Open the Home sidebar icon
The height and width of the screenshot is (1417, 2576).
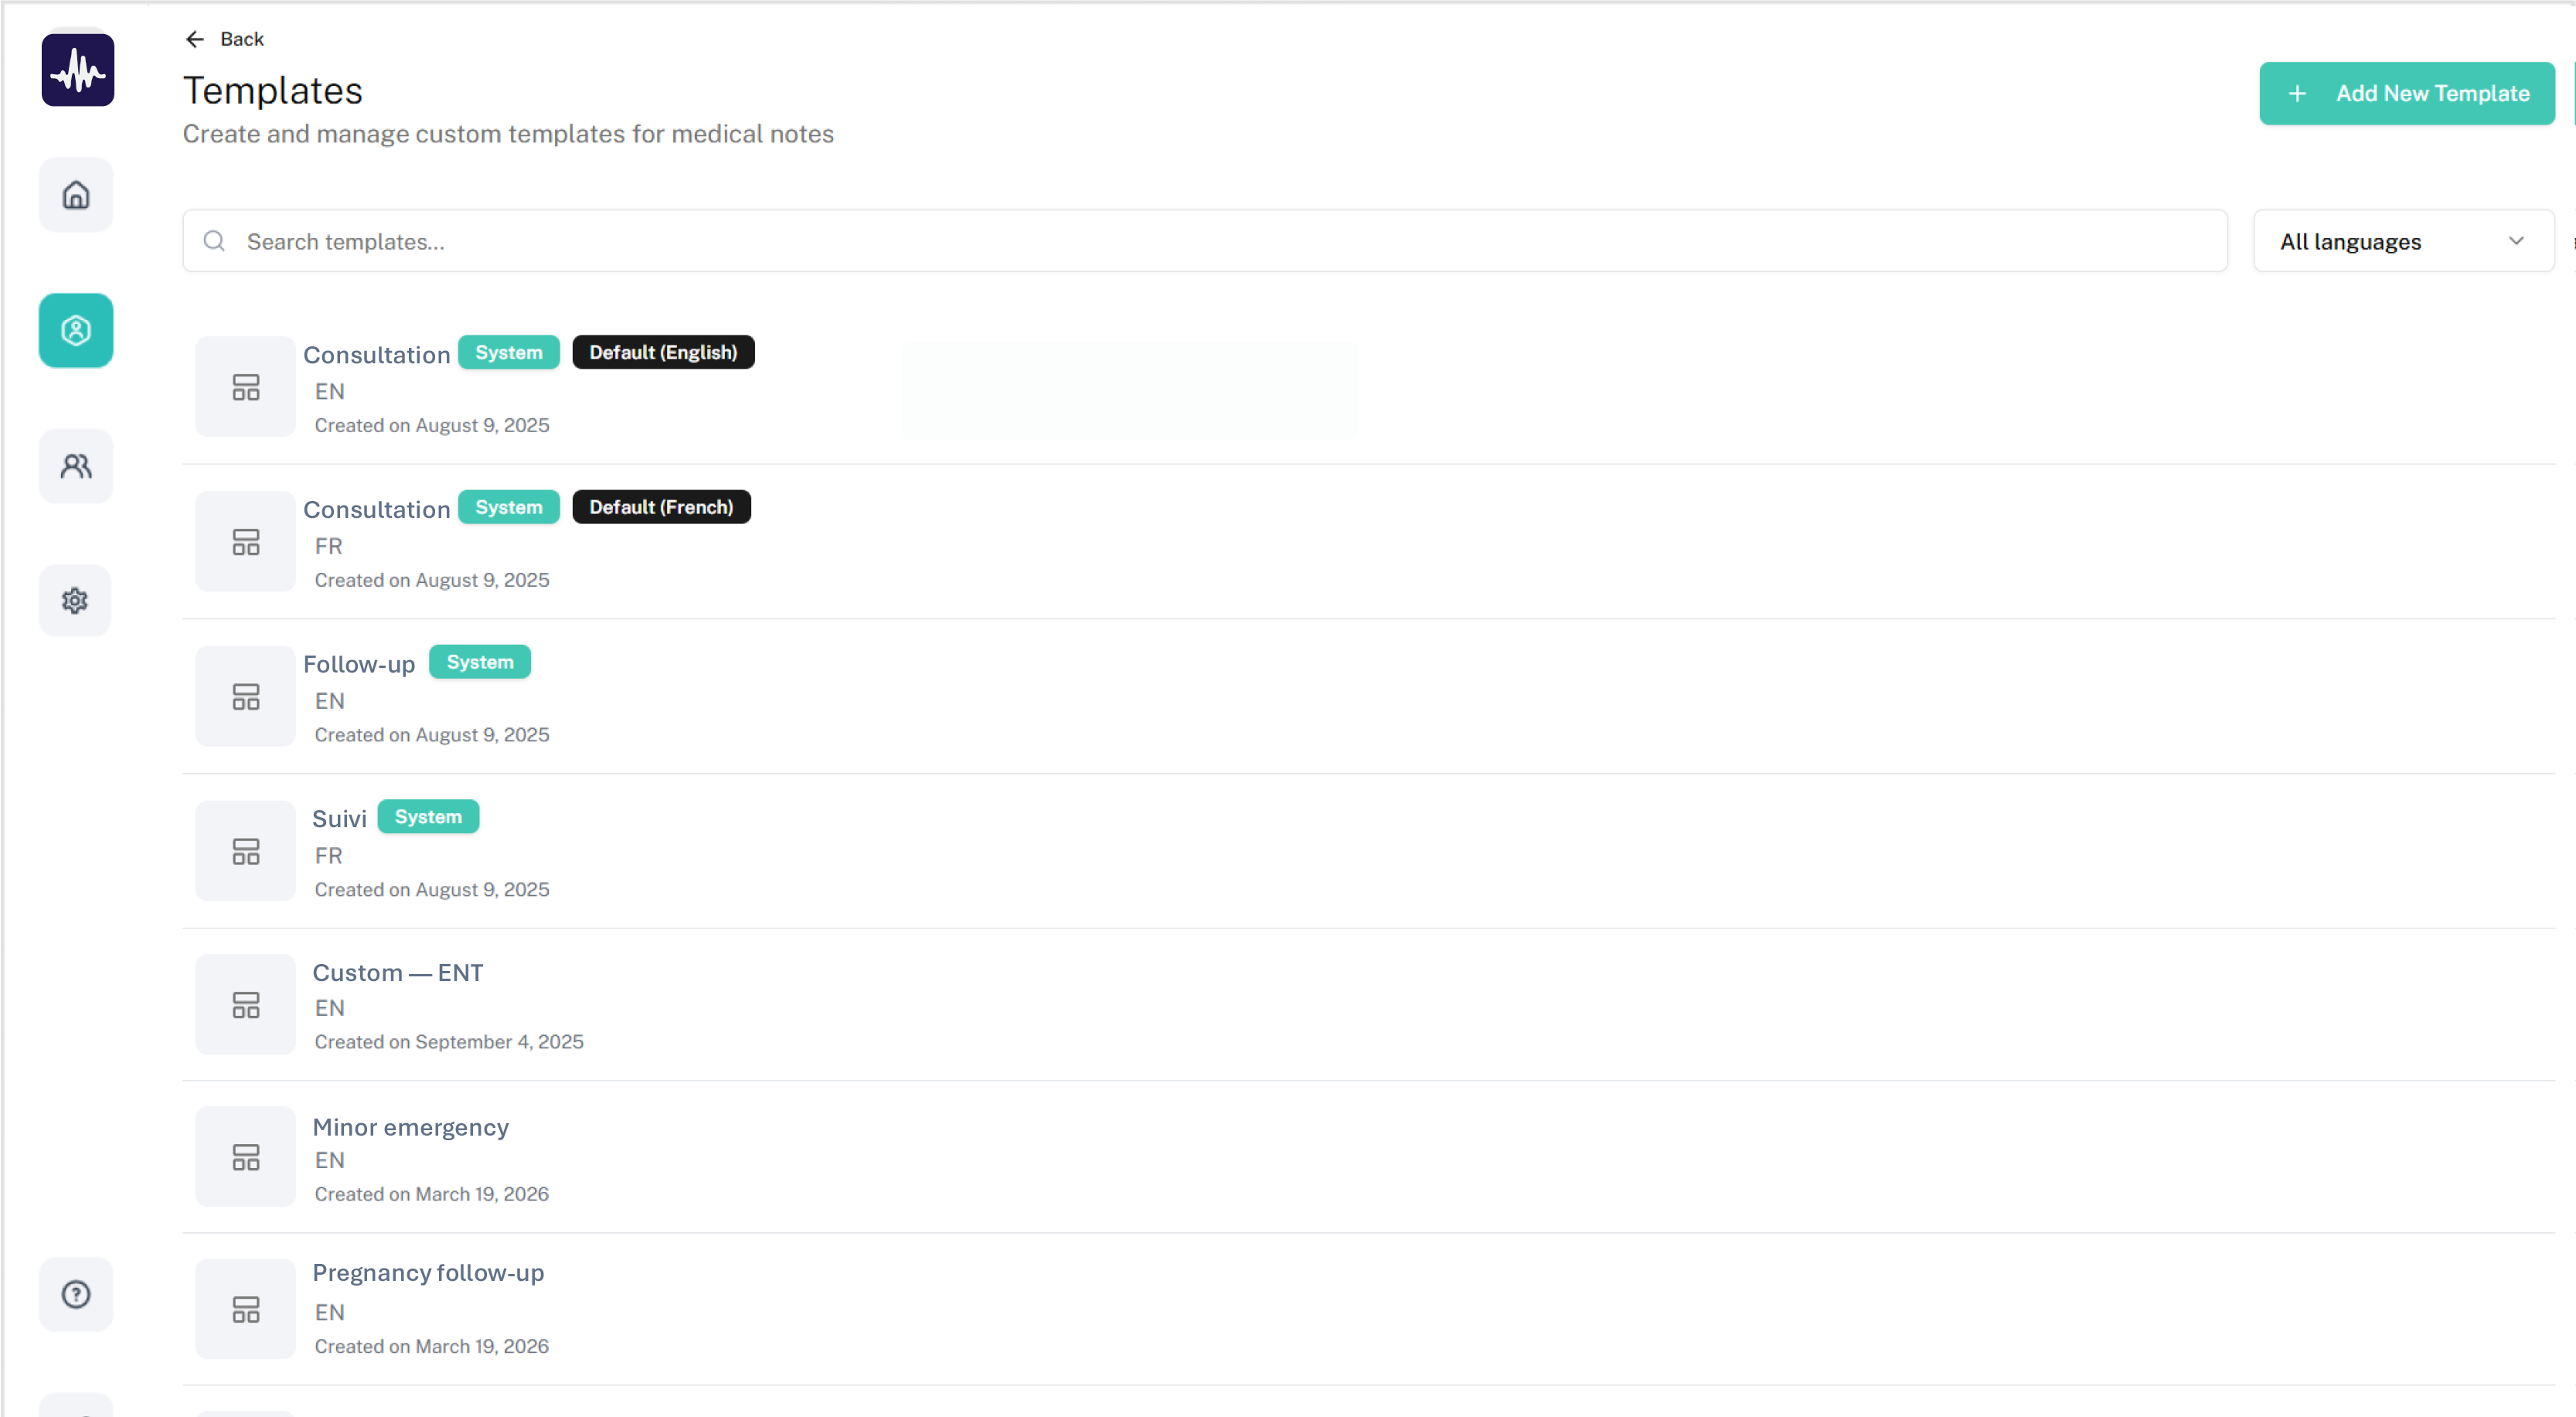coord(76,195)
